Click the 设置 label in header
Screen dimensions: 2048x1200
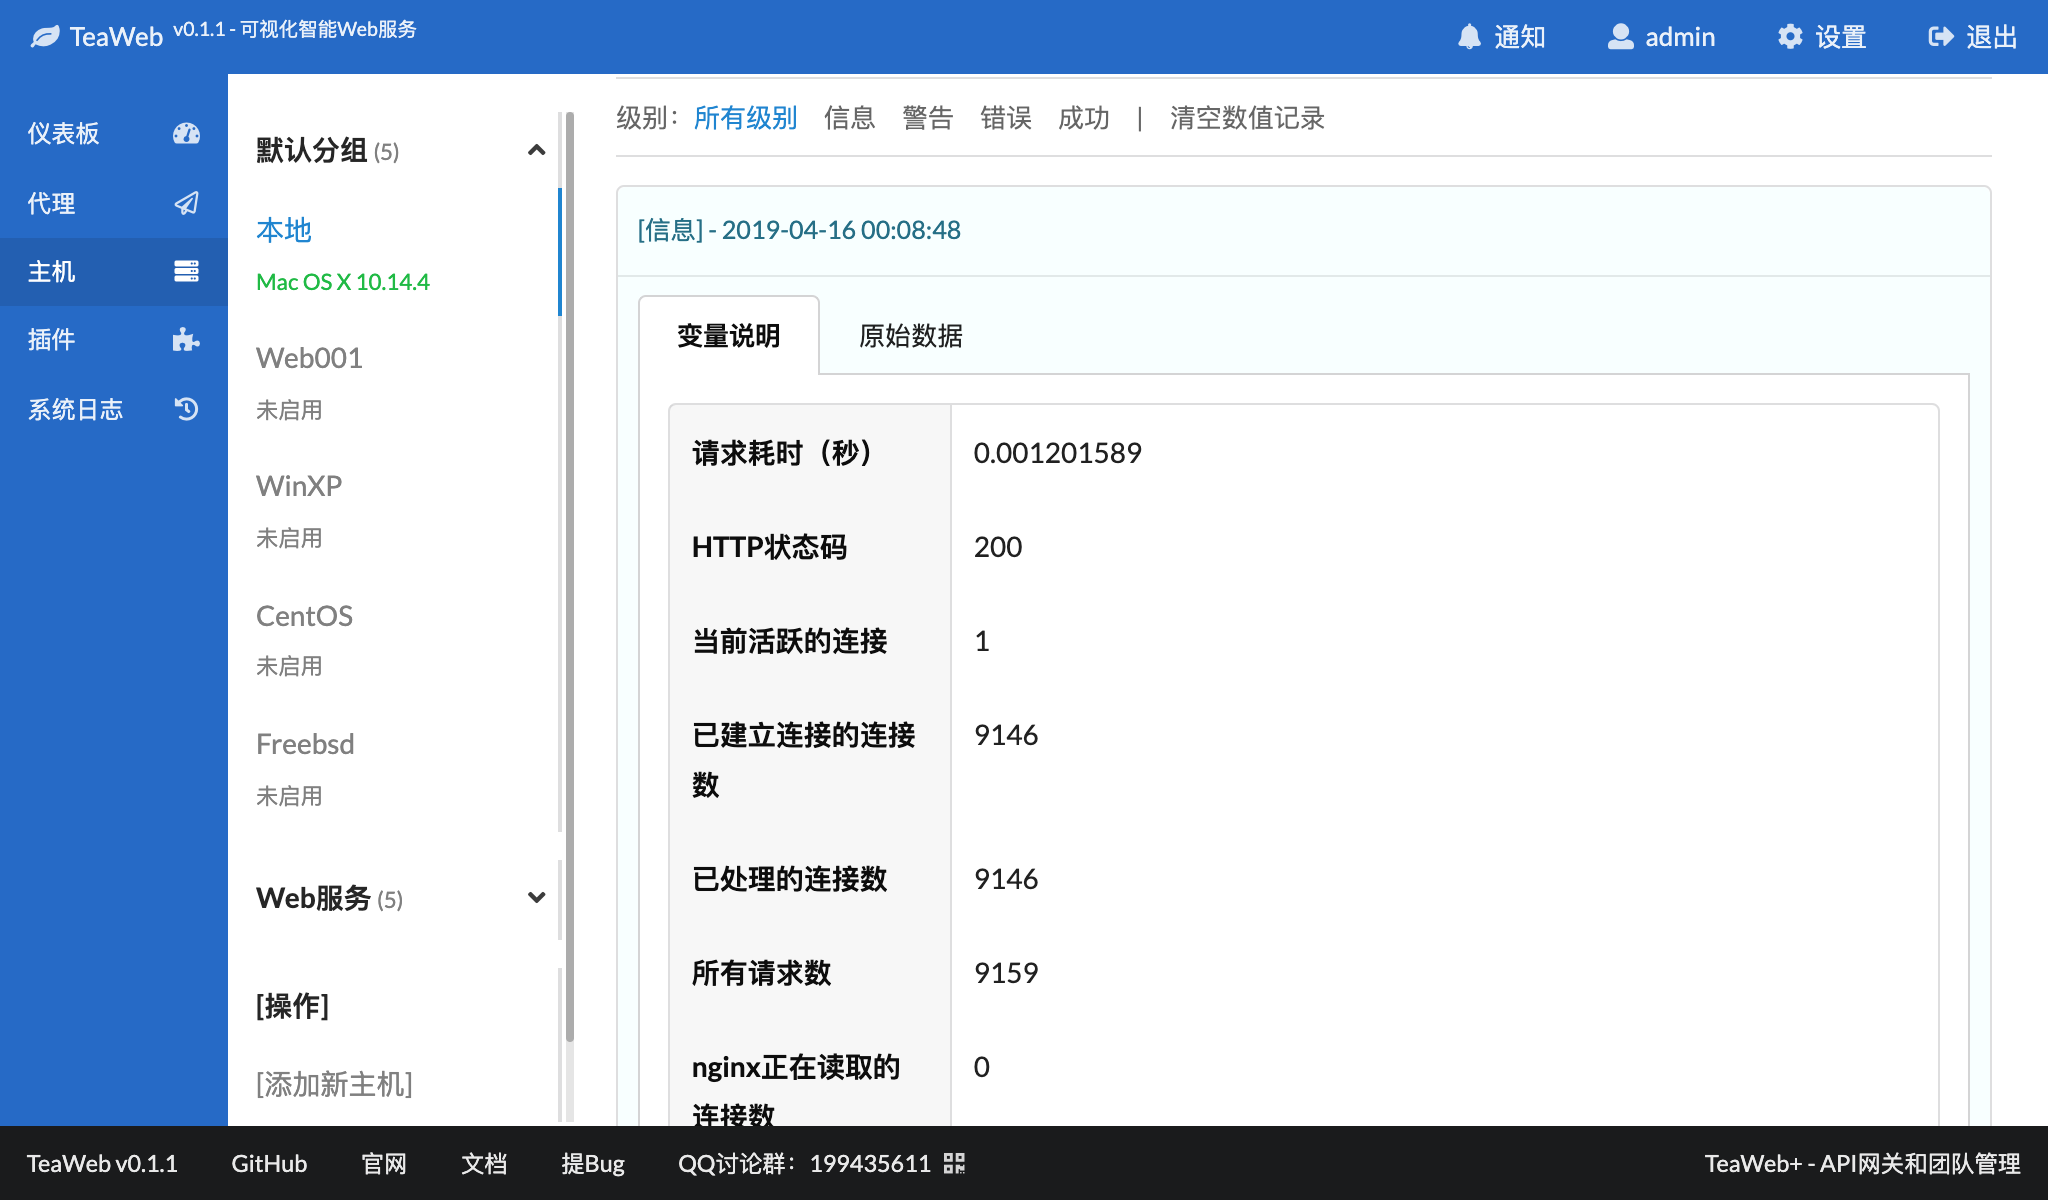click(1841, 37)
